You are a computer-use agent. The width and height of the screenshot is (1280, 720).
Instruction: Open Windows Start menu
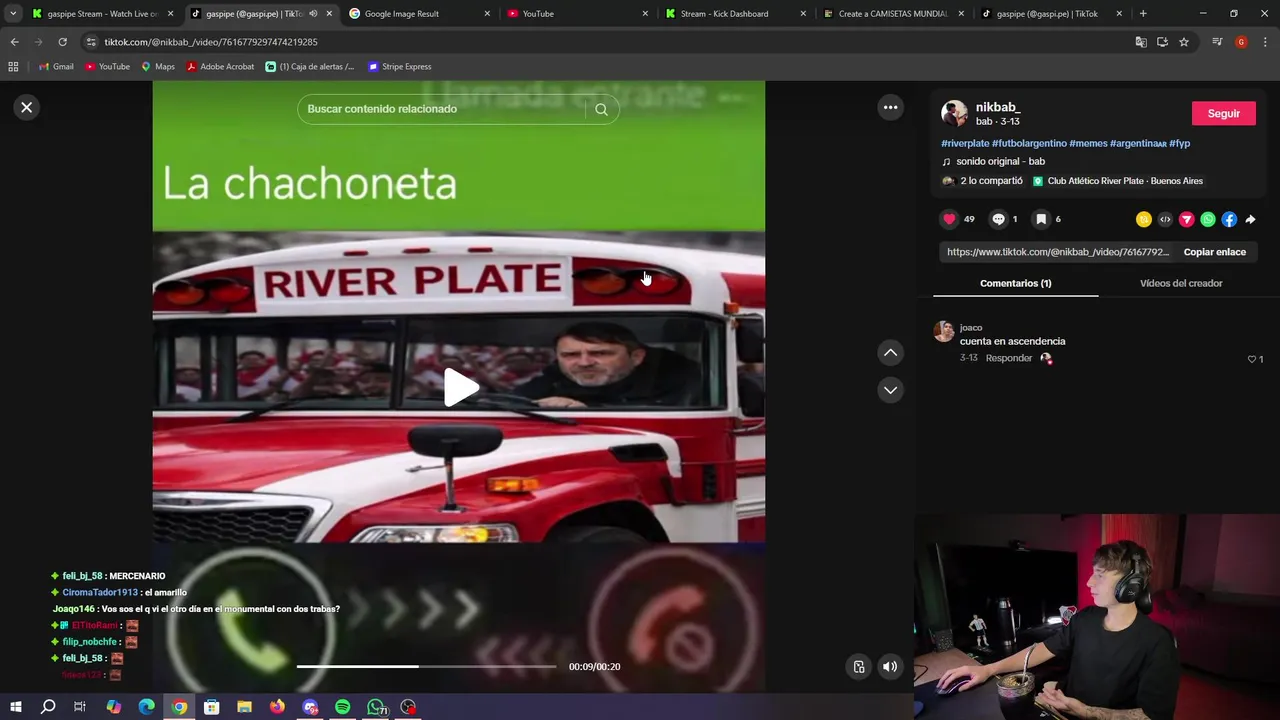[x=16, y=707]
